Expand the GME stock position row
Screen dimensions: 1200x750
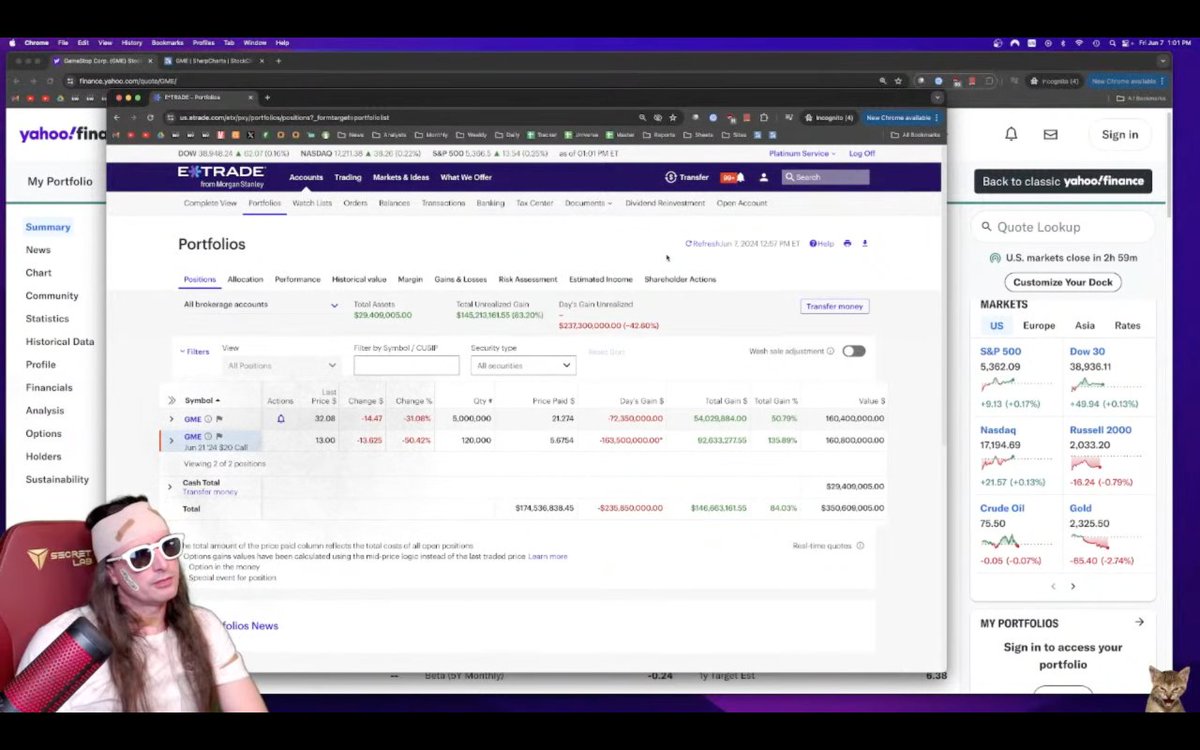(x=171, y=418)
